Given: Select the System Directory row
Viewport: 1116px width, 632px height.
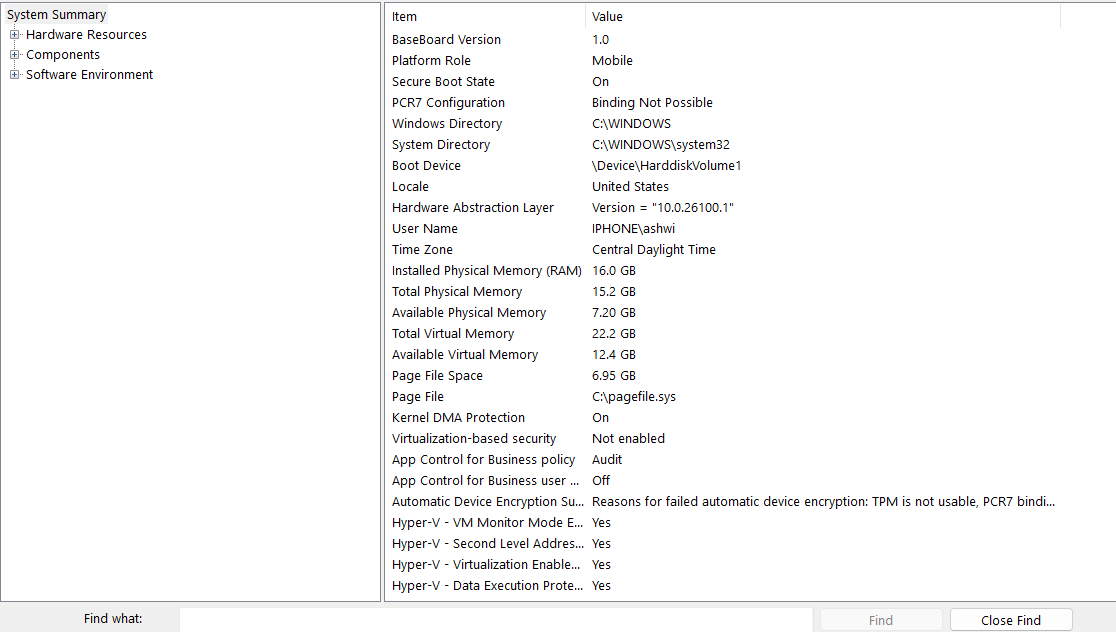Looking at the screenshot, I should point(723,144).
